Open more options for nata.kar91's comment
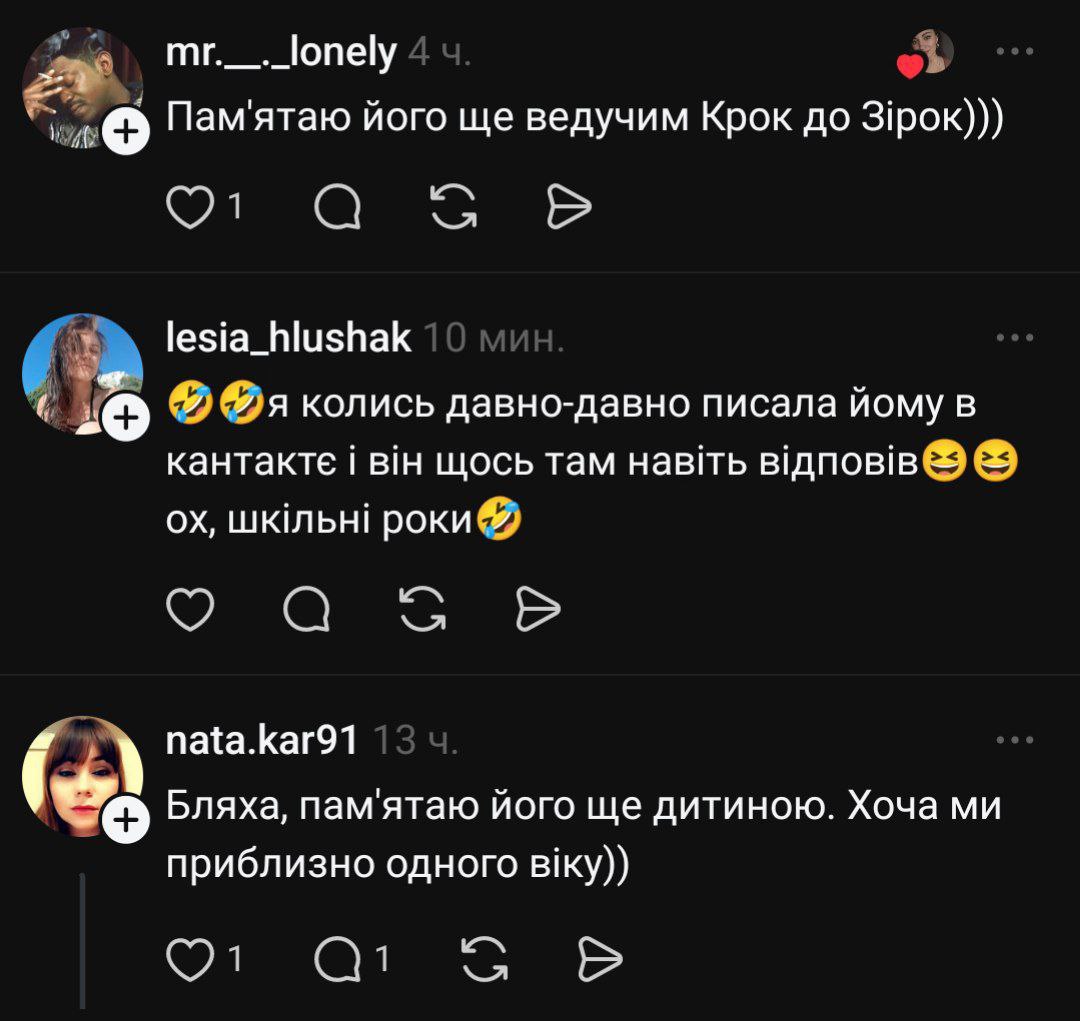1080x1021 pixels. click(1015, 740)
